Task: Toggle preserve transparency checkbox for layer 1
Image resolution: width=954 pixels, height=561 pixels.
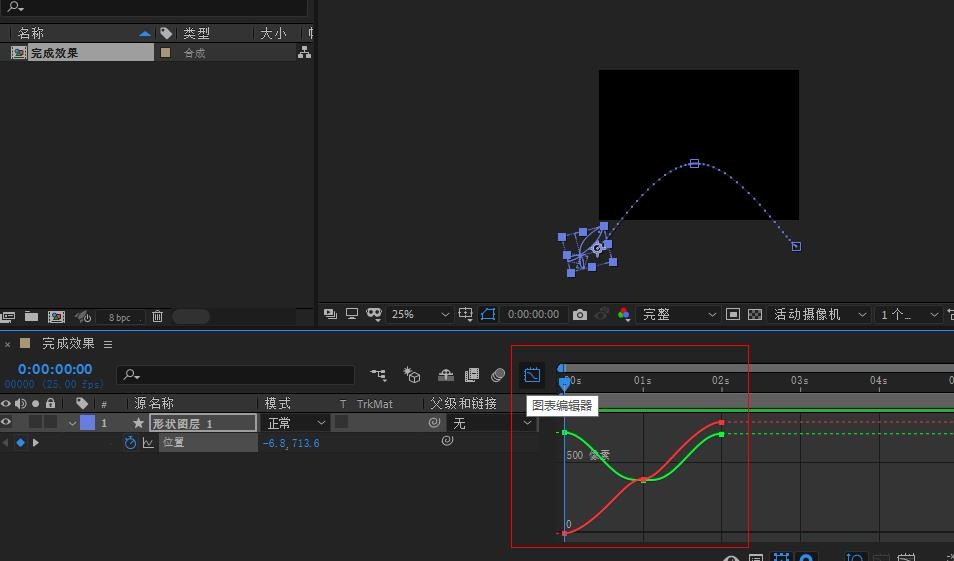Action: click(x=341, y=422)
